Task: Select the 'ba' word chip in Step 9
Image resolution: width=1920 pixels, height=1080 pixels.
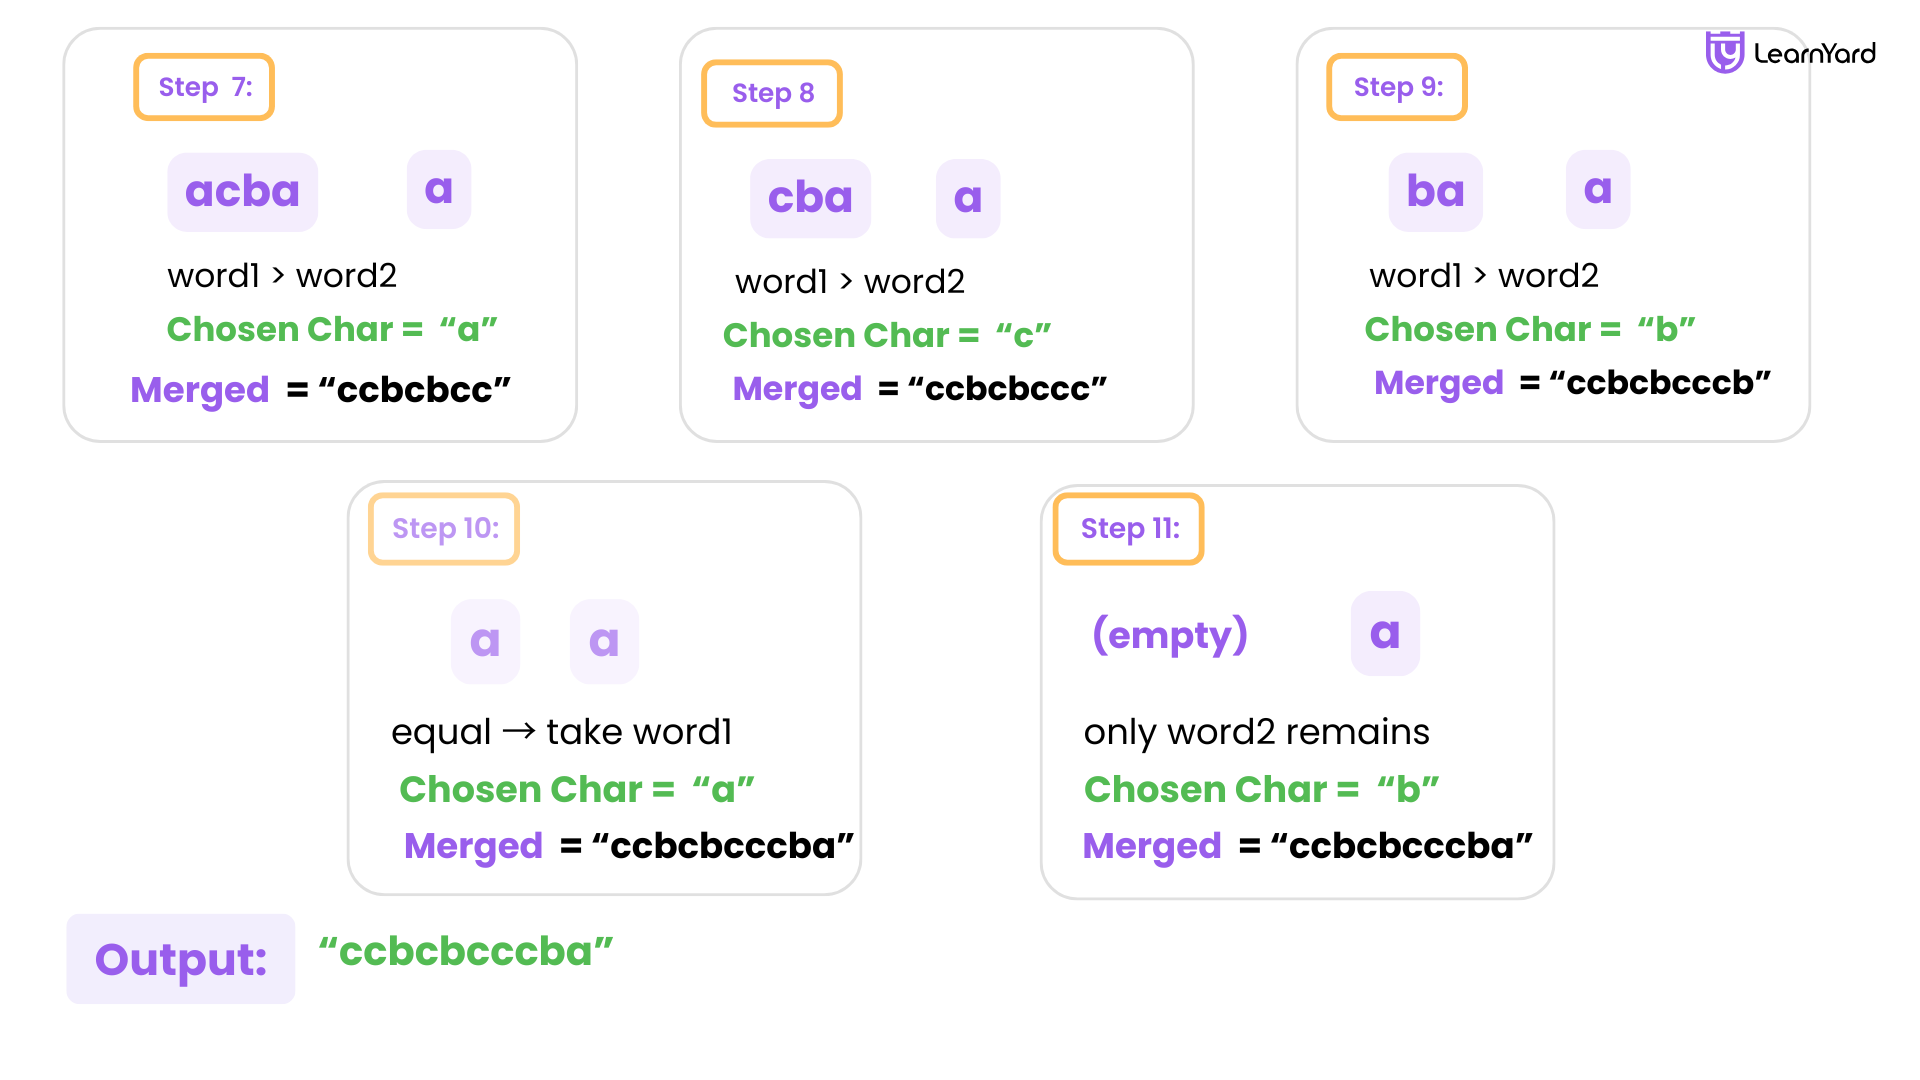Action: tap(1435, 191)
